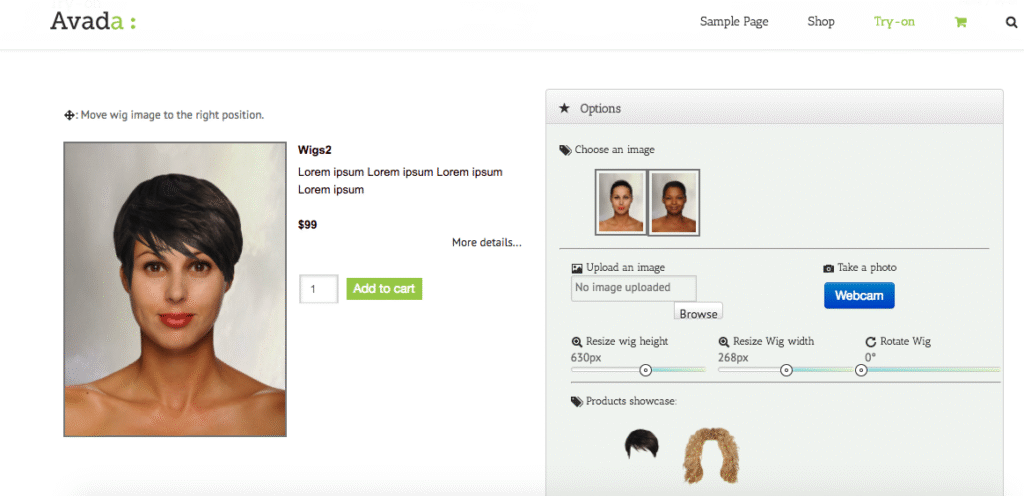Select the curly blonde wig product
The height and width of the screenshot is (496, 1024).
point(710,455)
